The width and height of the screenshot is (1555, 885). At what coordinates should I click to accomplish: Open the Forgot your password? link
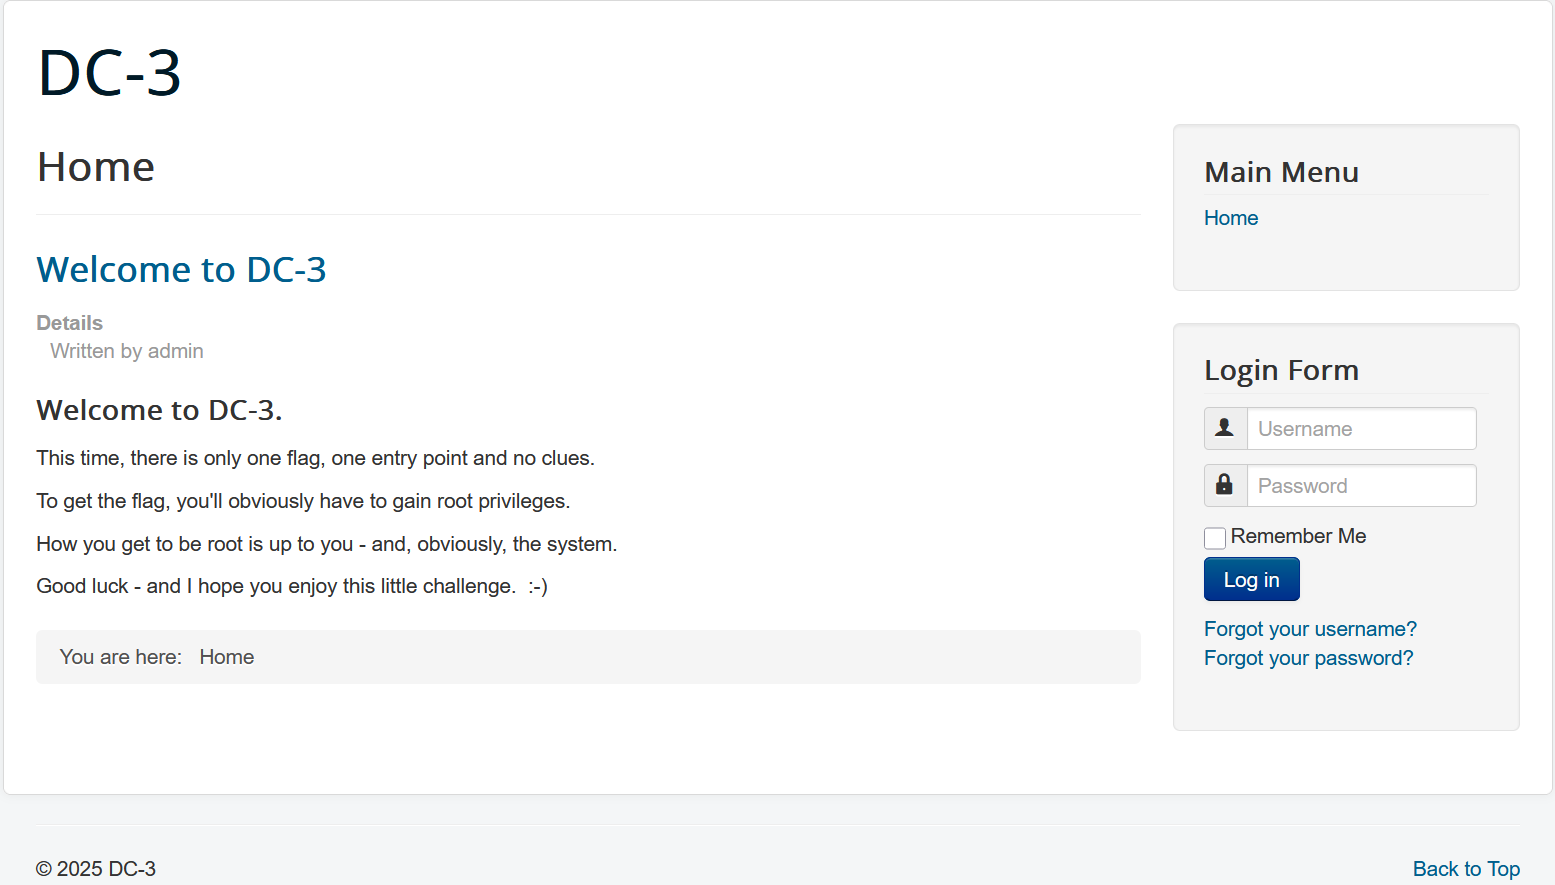coord(1308,658)
